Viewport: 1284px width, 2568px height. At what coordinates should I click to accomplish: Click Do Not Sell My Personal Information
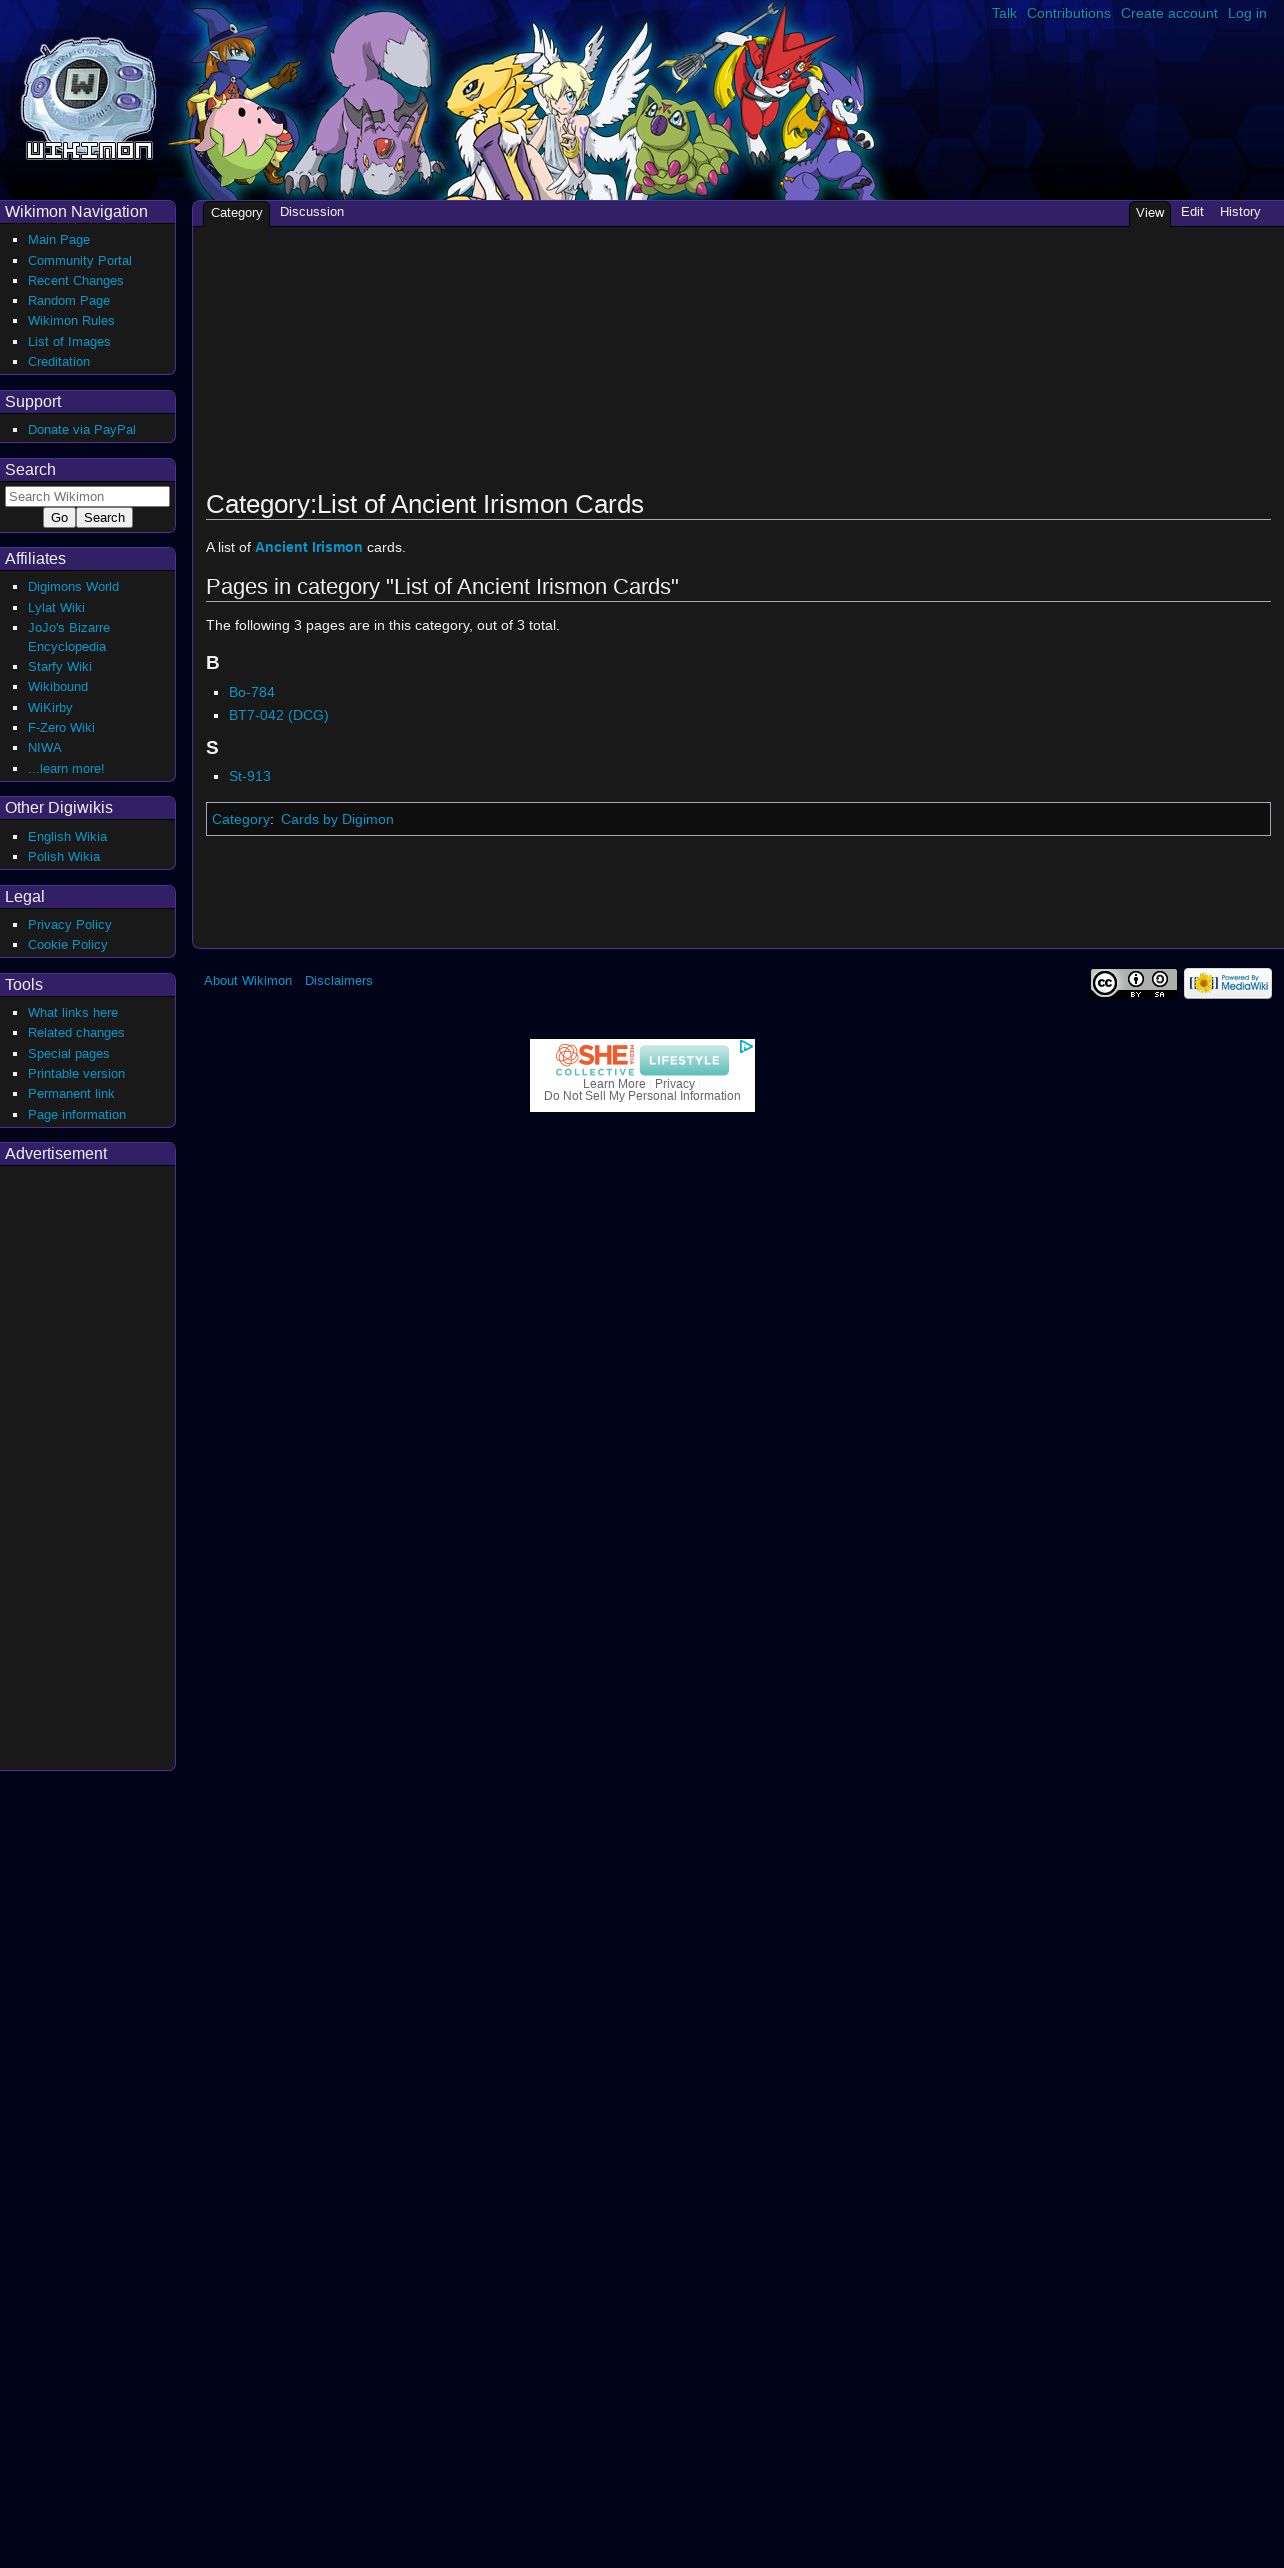[642, 1096]
